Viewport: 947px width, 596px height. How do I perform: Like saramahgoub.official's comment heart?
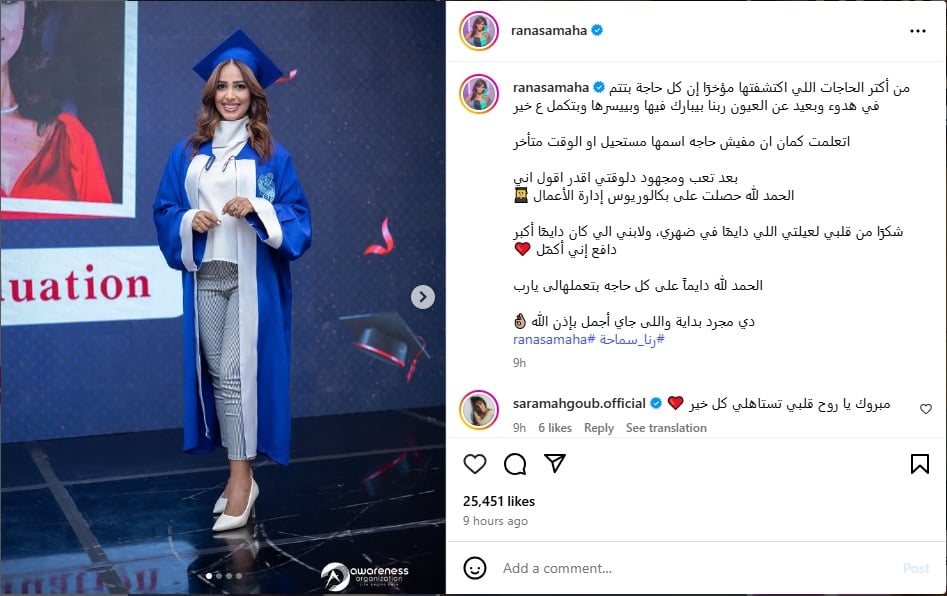pyautogui.click(x=925, y=409)
